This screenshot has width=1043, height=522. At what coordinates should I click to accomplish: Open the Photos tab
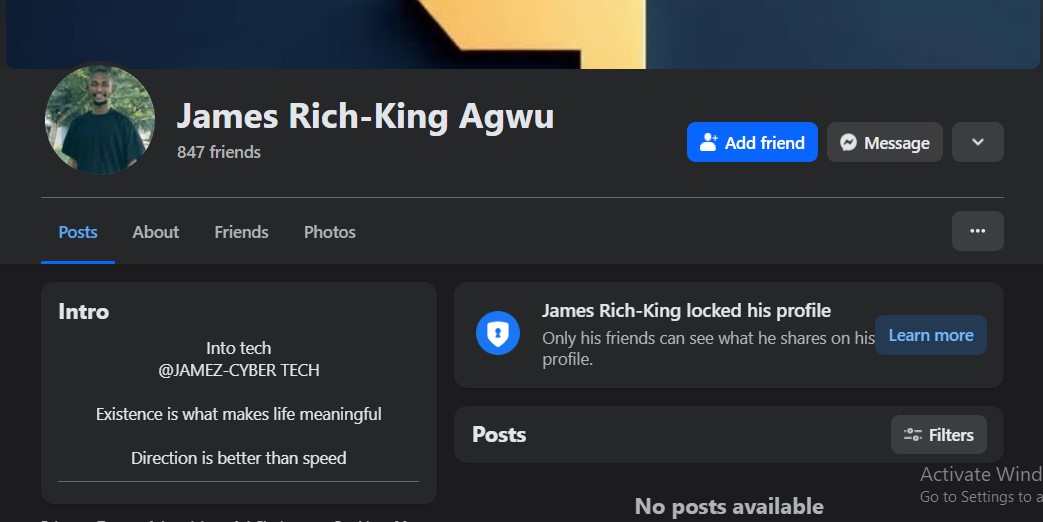(x=330, y=232)
